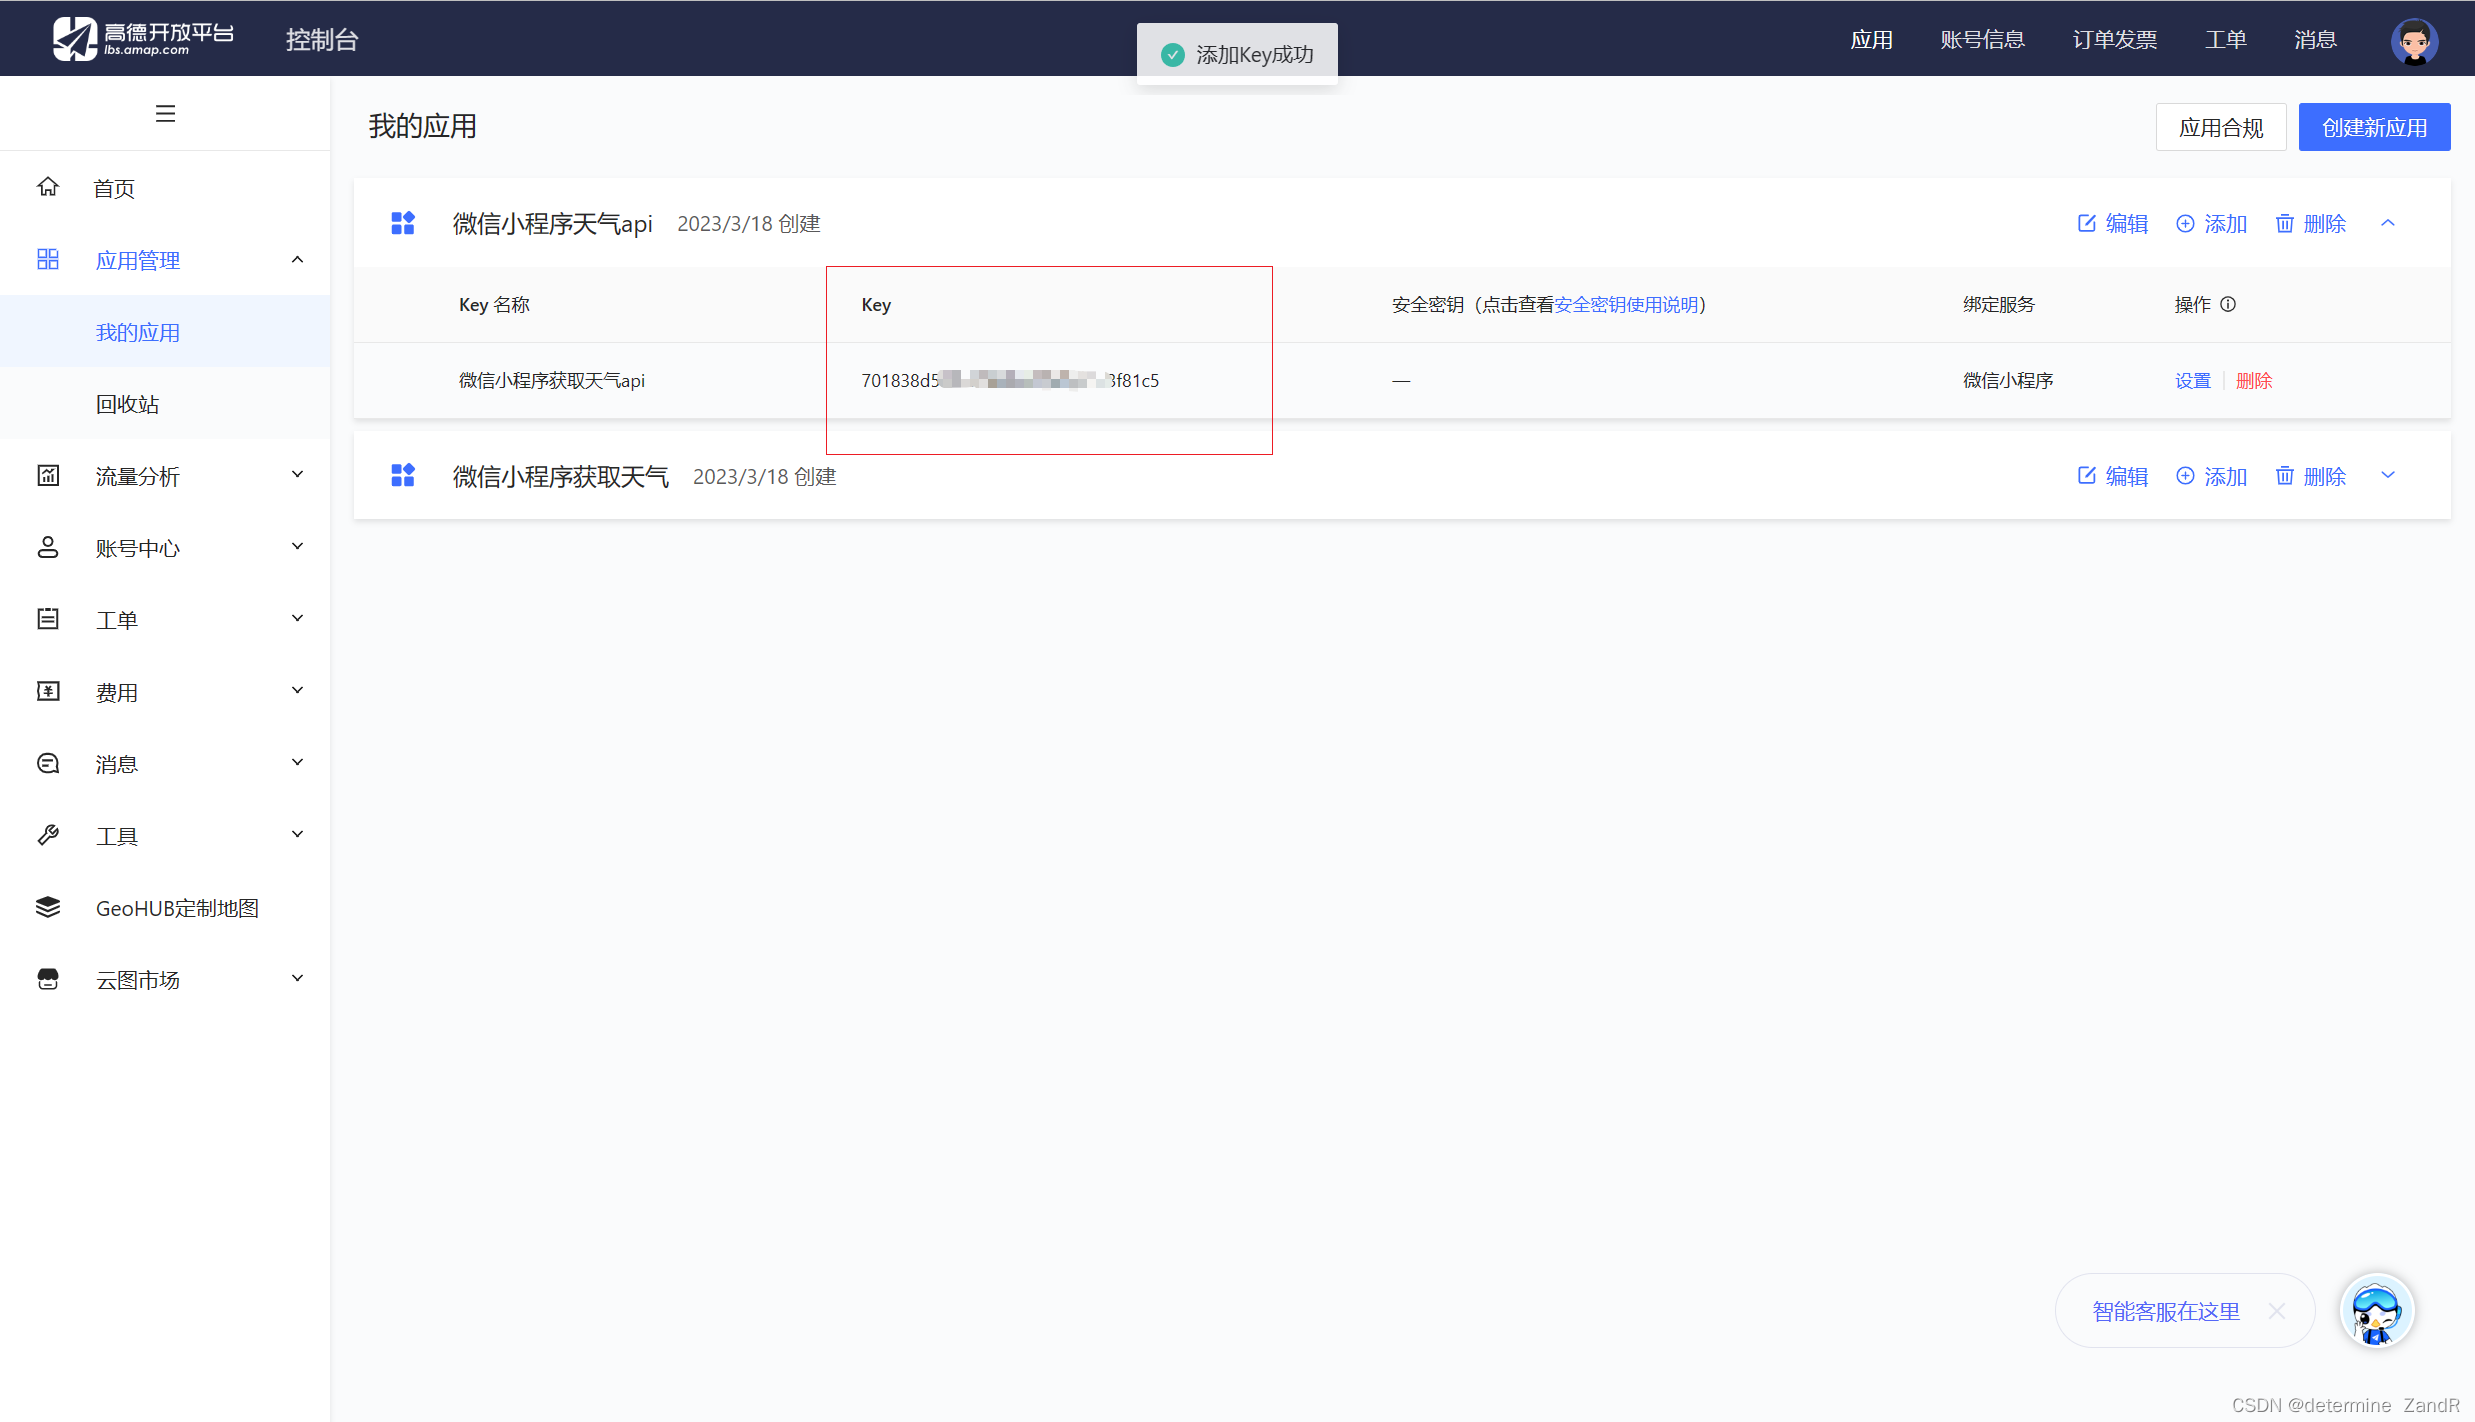Click key name 微信小程序获取天气api
Image resolution: width=2475 pixels, height=1422 pixels.
click(x=552, y=380)
